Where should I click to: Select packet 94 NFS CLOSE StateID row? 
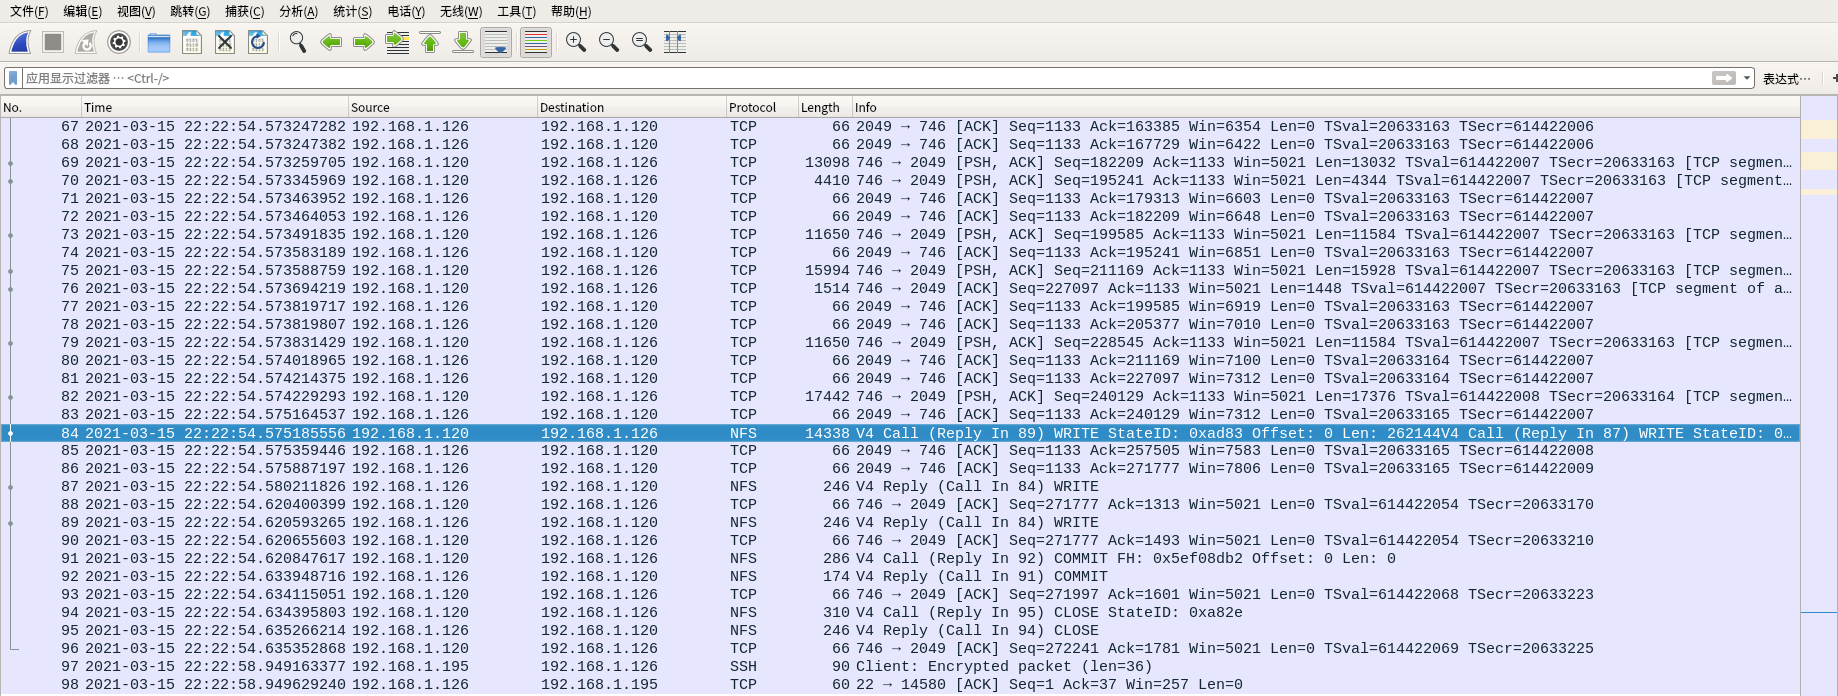pyautogui.click(x=900, y=613)
